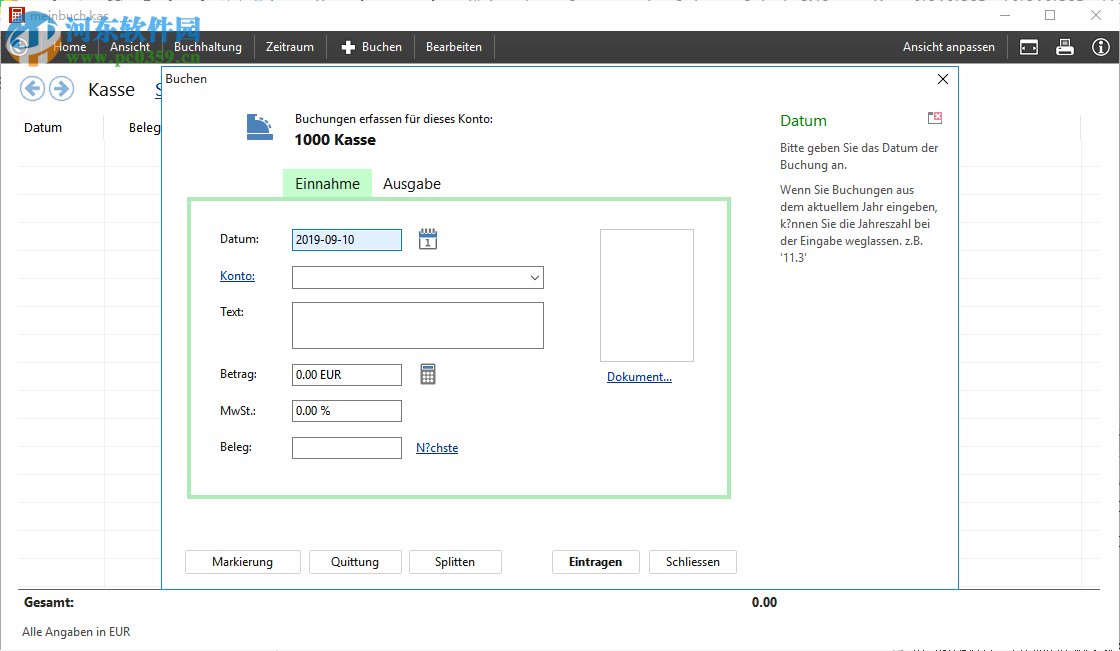Click the print icon in toolbar
This screenshot has height=651, width=1120.
(1065, 47)
